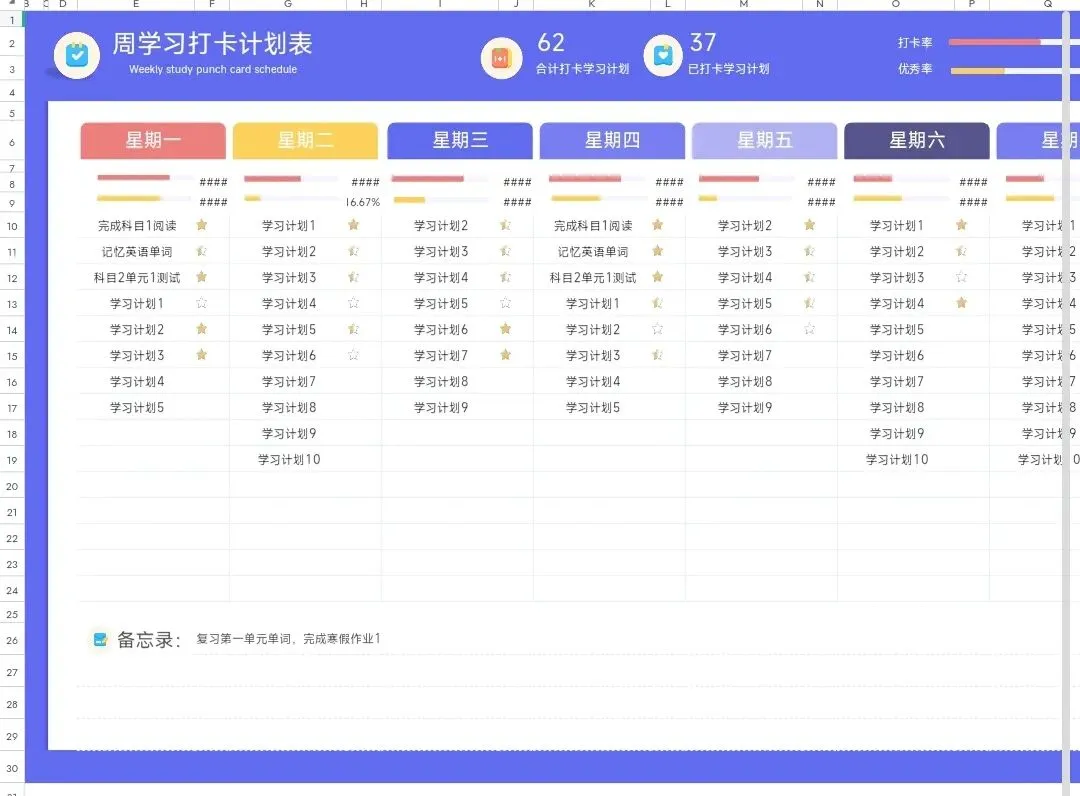Screen dimensions: 1080x796
Task: Click the yellow progress bar under 星期三
Action: pyautogui.click(x=409, y=200)
